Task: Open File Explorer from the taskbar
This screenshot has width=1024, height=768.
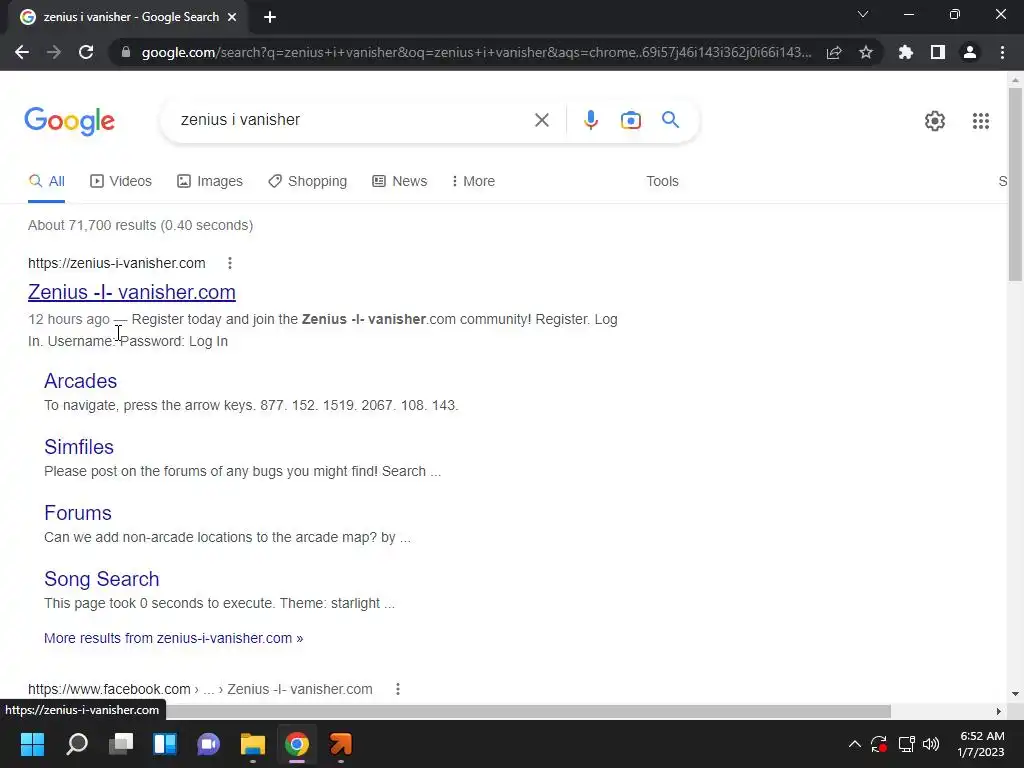Action: click(253, 744)
